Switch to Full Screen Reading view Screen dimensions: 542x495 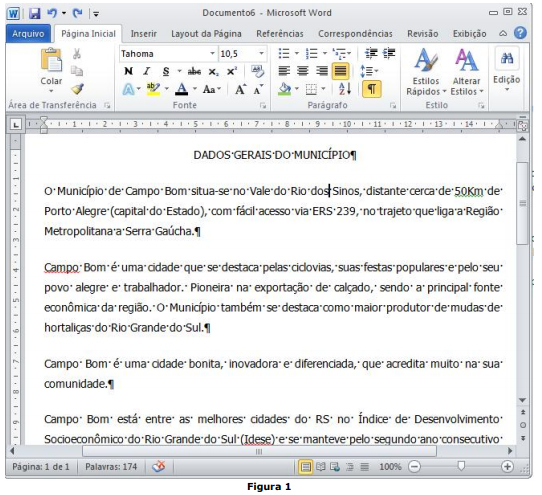[x=320, y=467]
